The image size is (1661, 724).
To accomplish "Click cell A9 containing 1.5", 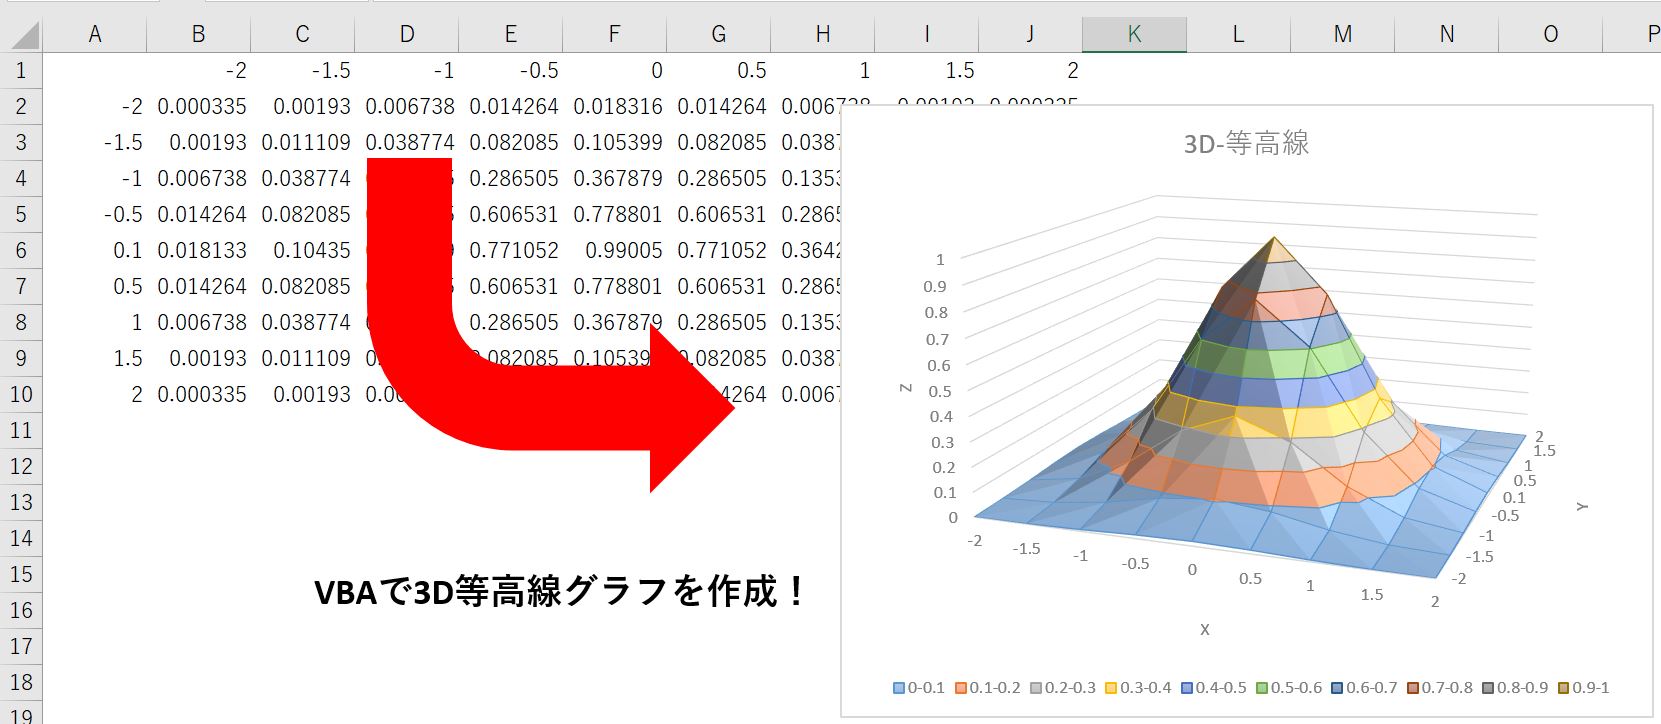I will [95, 359].
